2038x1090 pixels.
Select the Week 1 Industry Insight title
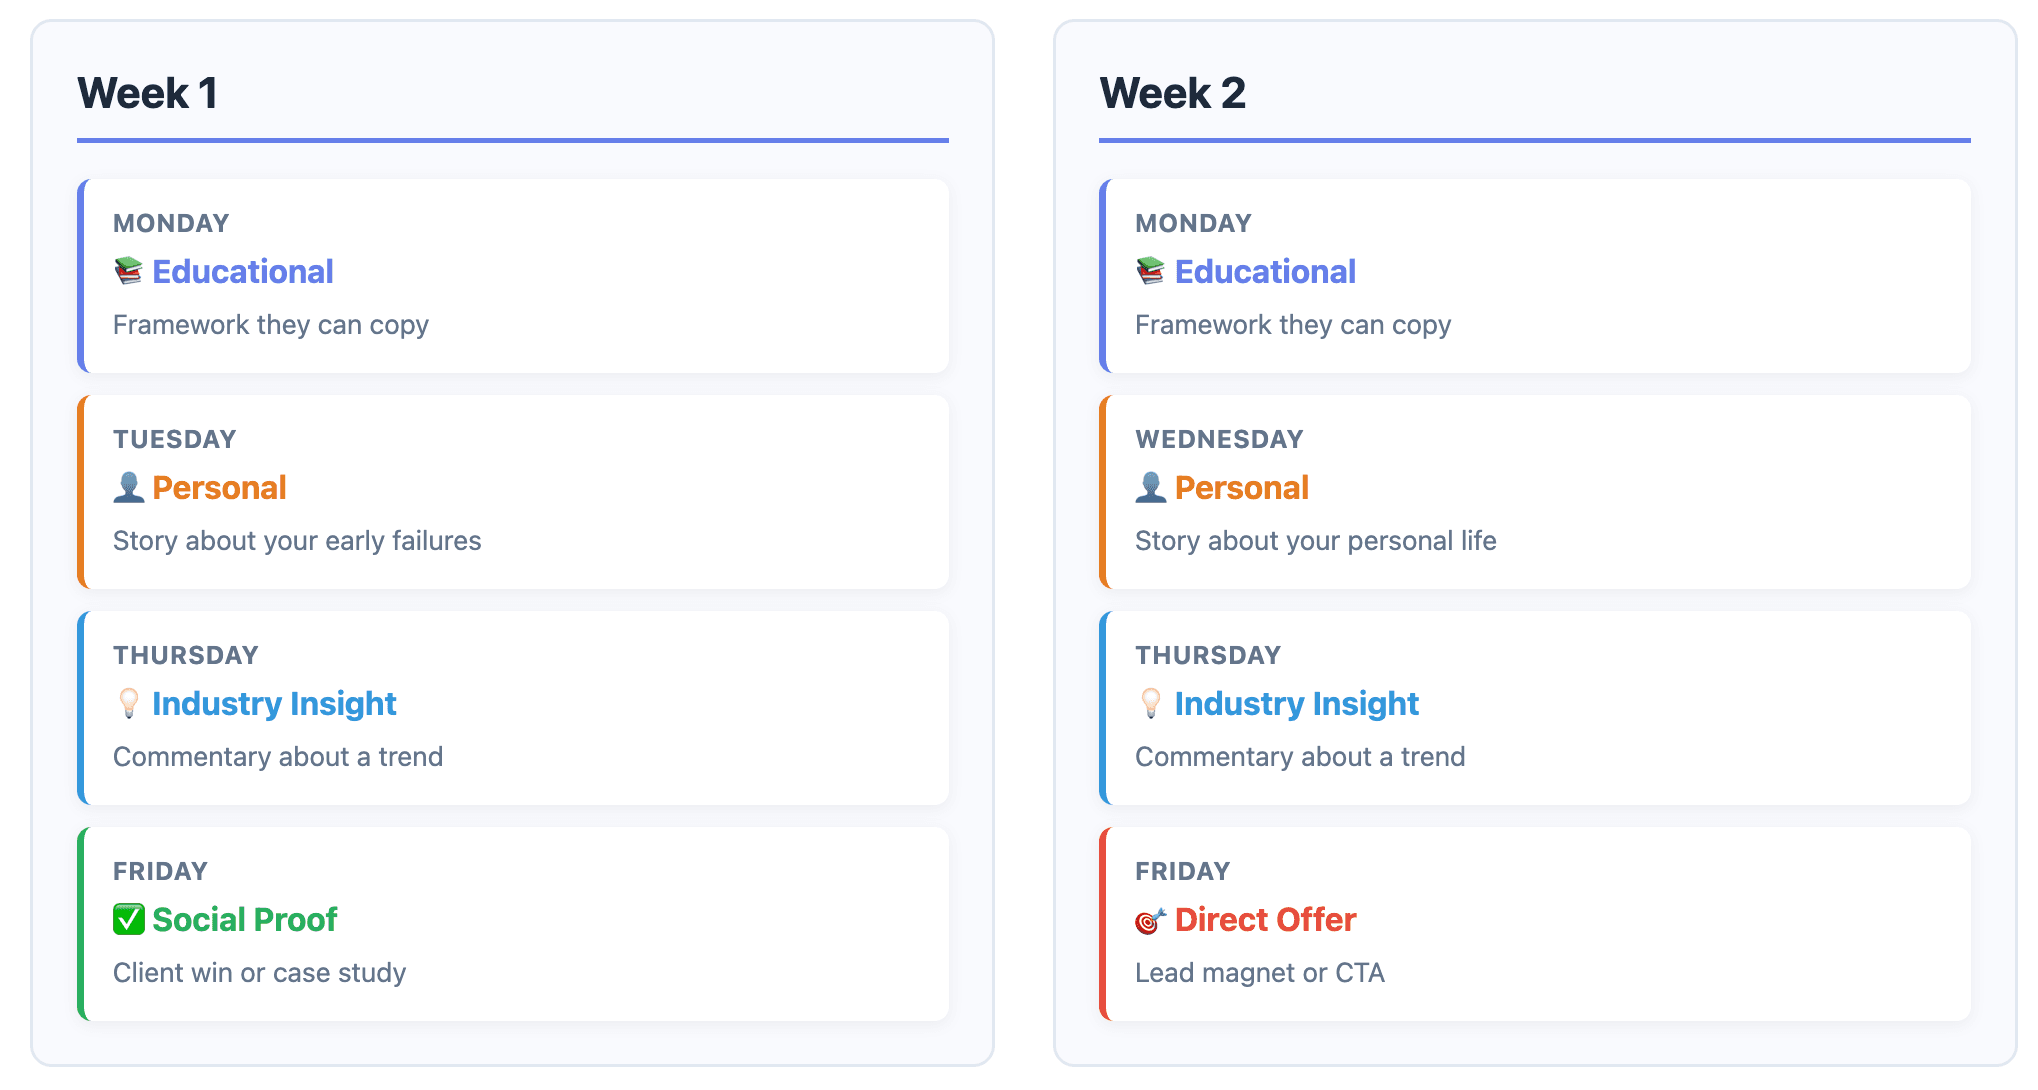pyautogui.click(x=274, y=703)
